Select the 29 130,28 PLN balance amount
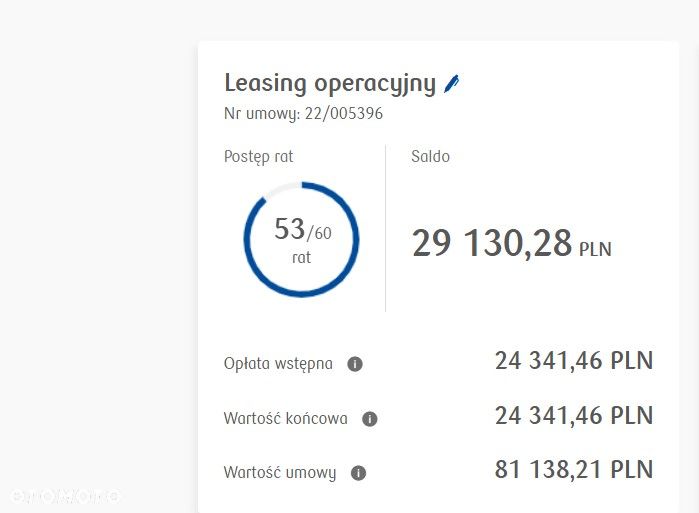 tap(511, 243)
